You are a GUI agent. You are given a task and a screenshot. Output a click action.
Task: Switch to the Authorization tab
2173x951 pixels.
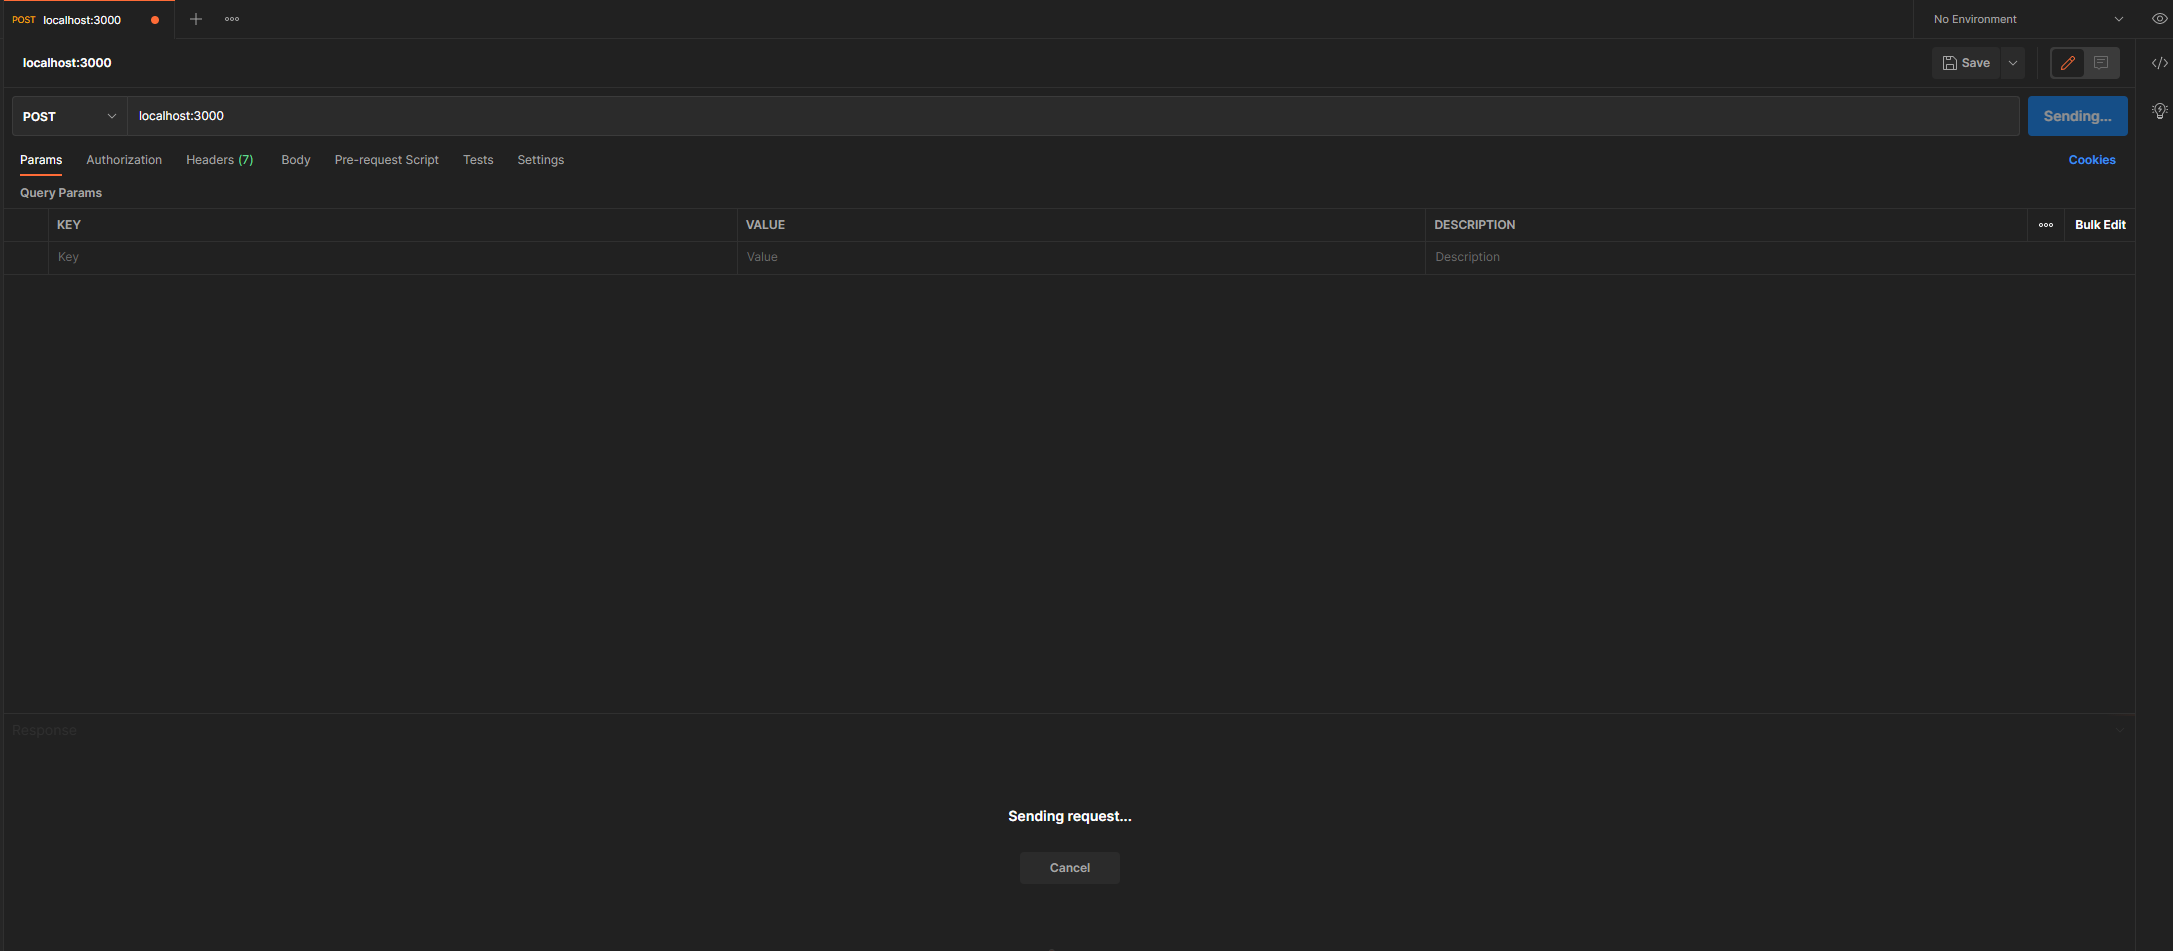[x=124, y=160]
